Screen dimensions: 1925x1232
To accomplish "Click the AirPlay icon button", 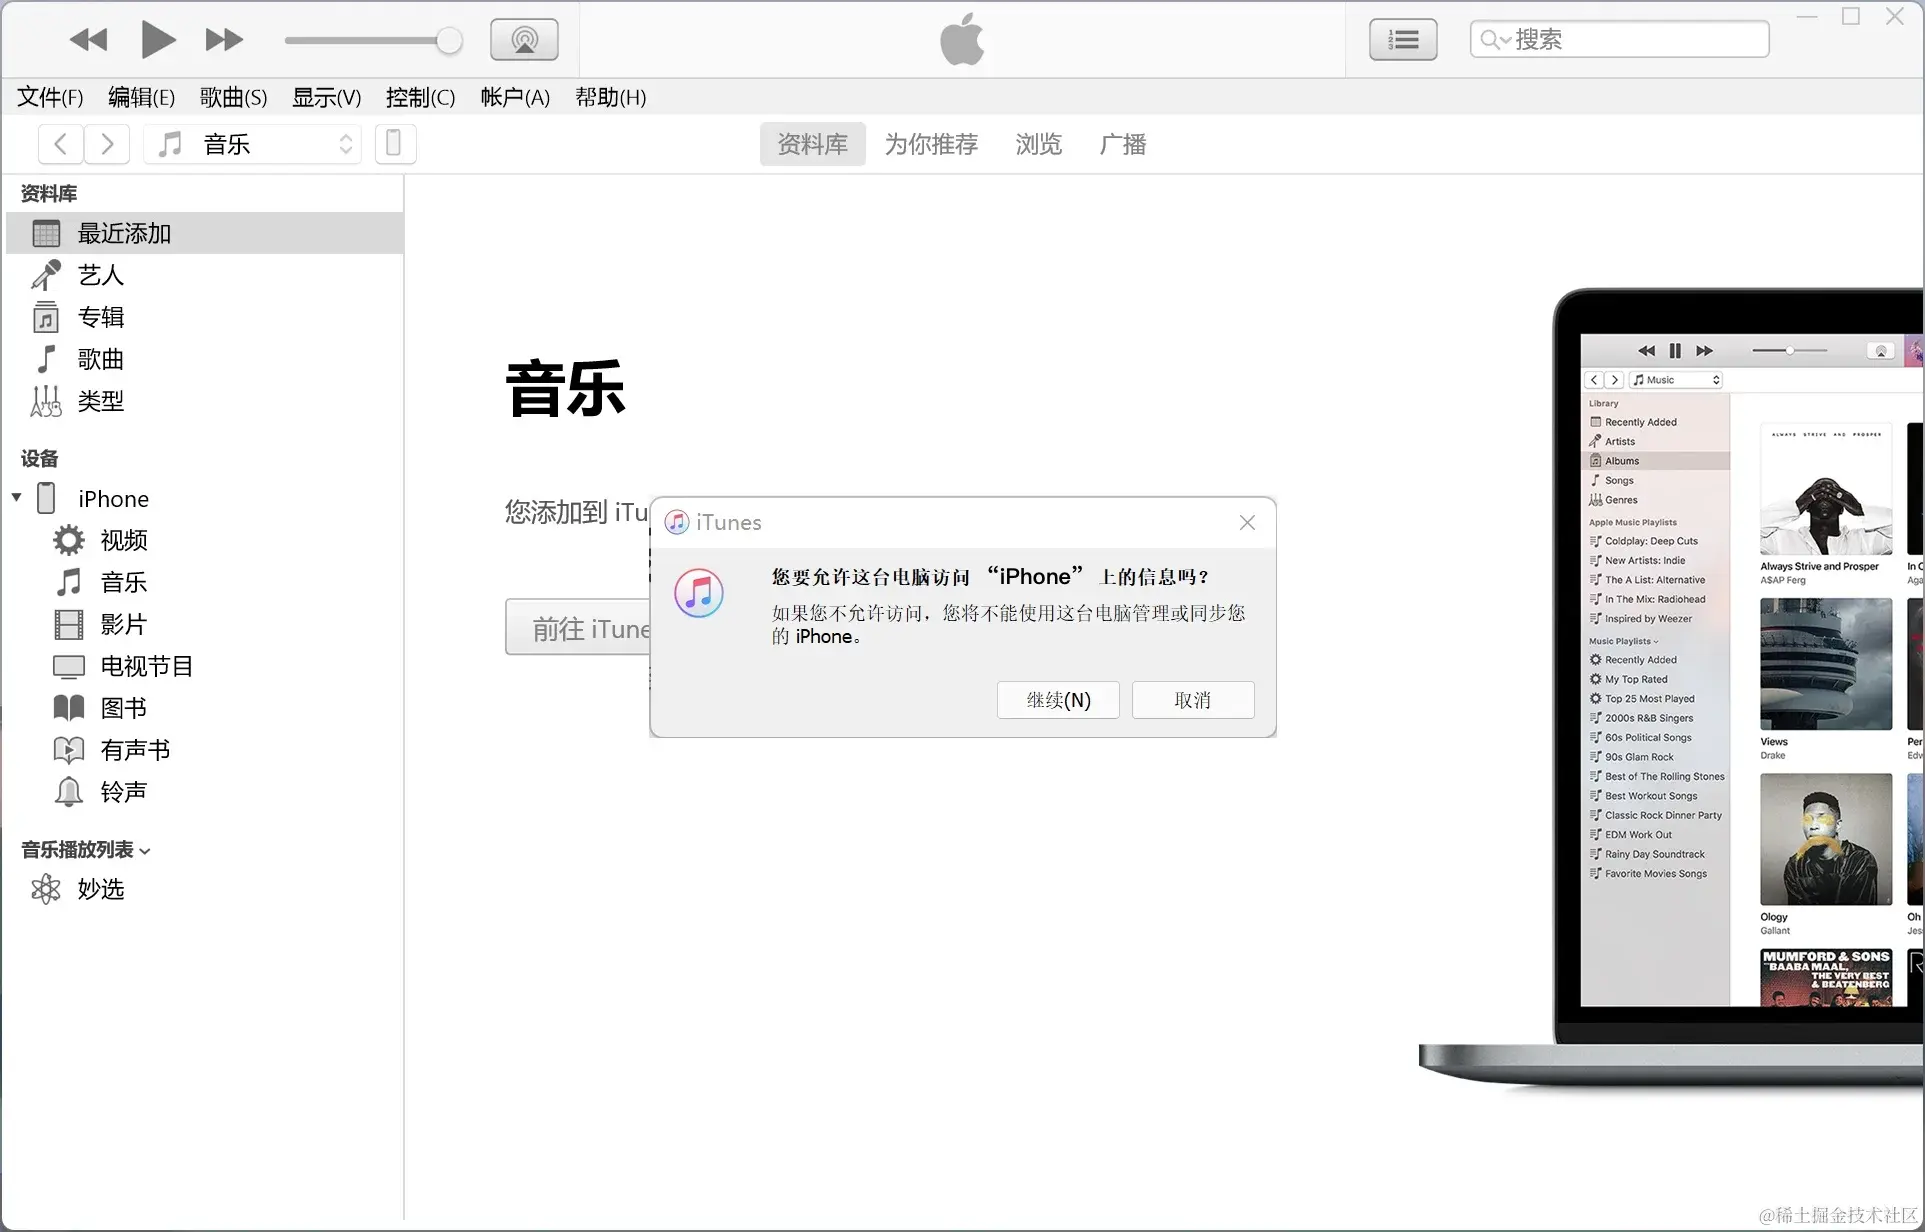I will pyautogui.click(x=524, y=40).
